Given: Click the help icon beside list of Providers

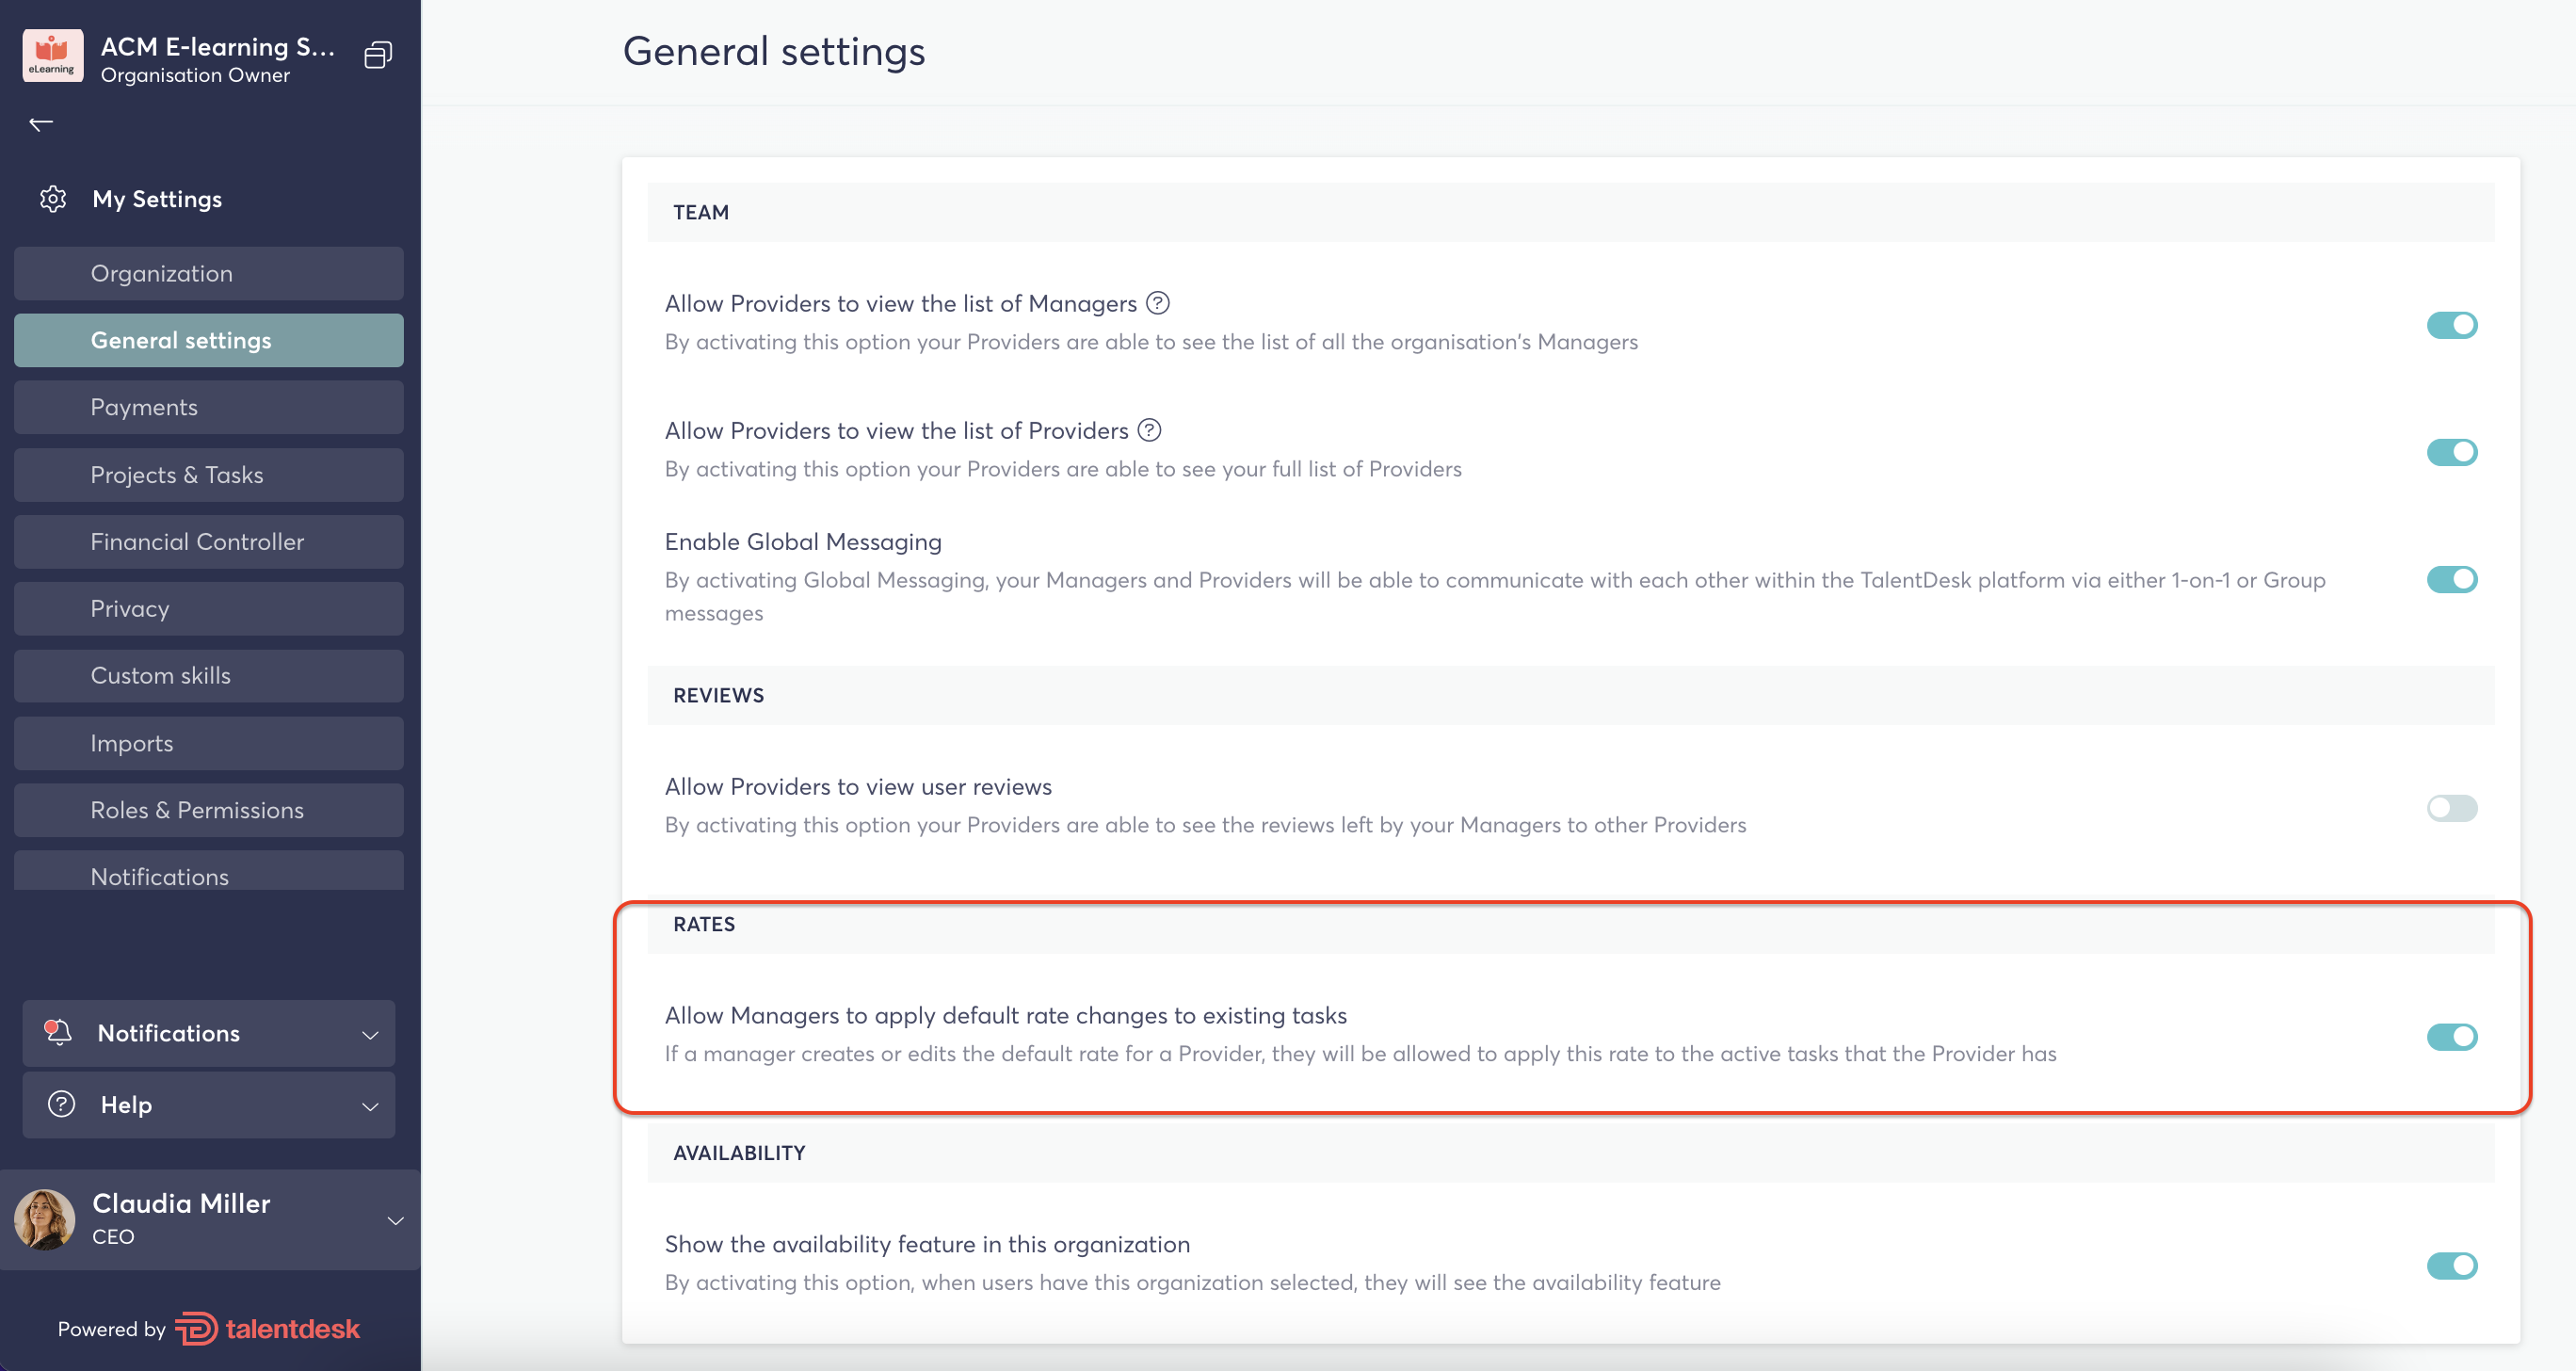Looking at the screenshot, I should point(1149,430).
